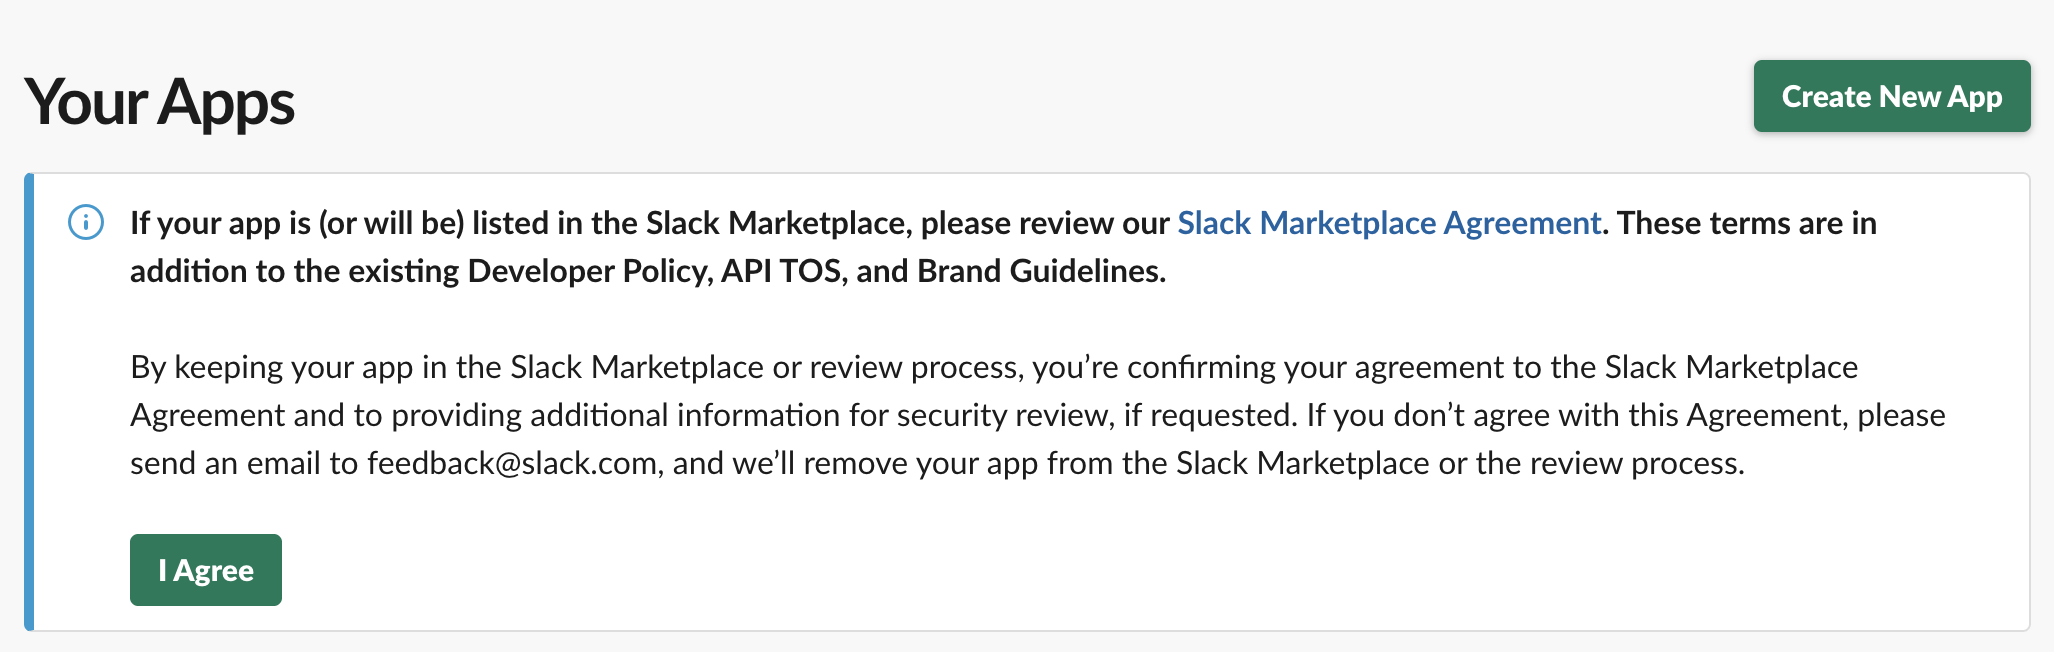This screenshot has width=2054, height=652.
Task: Click the Create New App button
Action: coord(1891,96)
